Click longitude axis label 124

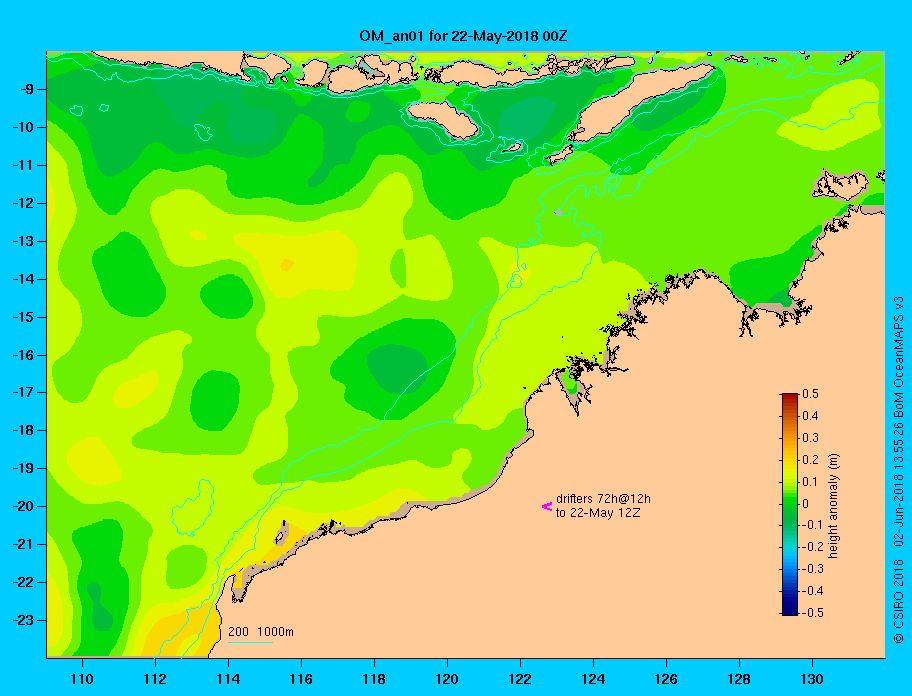click(593, 679)
